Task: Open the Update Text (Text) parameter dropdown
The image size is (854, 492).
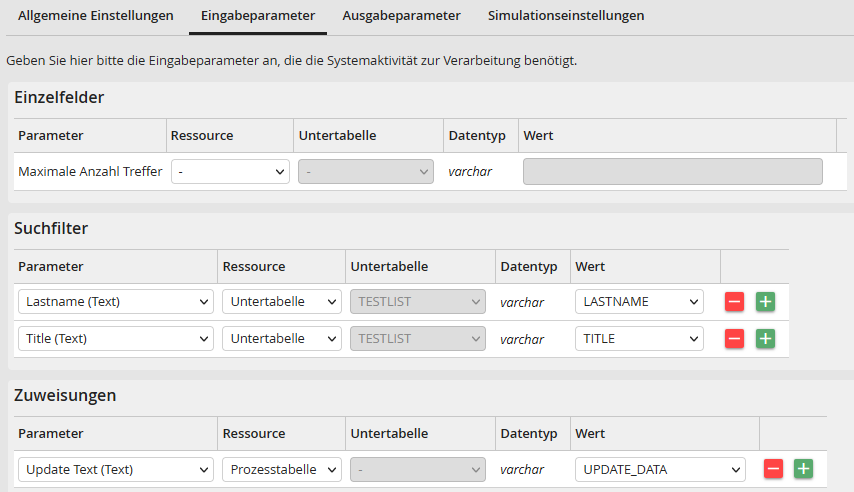Action: point(116,468)
